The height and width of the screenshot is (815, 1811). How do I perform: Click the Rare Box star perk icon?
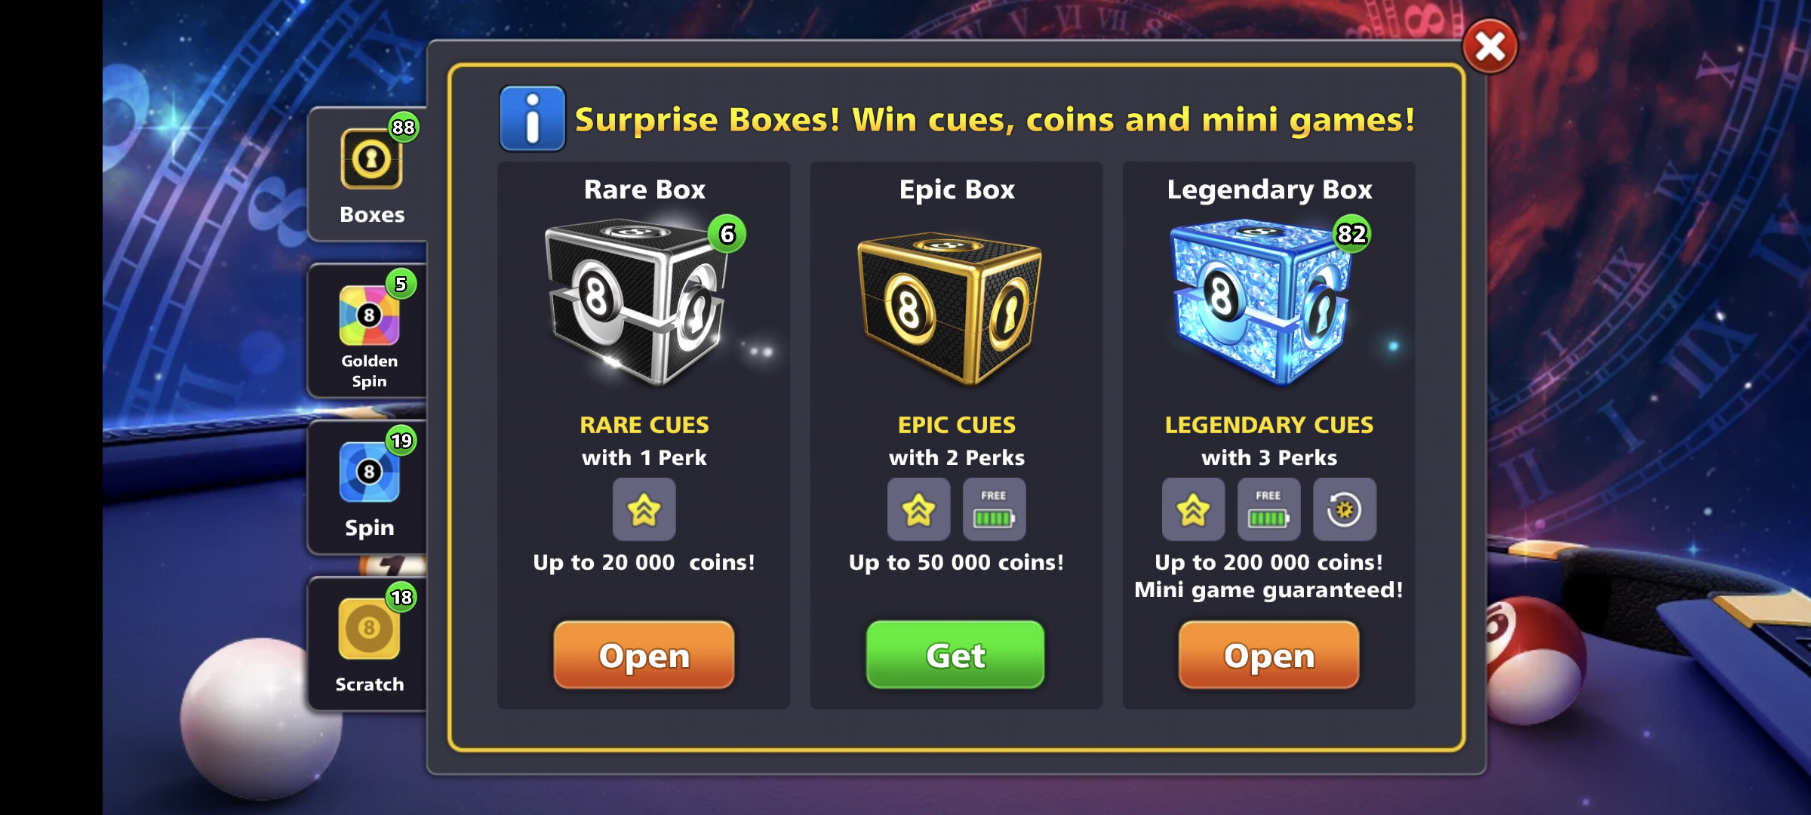tap(644, 510)
